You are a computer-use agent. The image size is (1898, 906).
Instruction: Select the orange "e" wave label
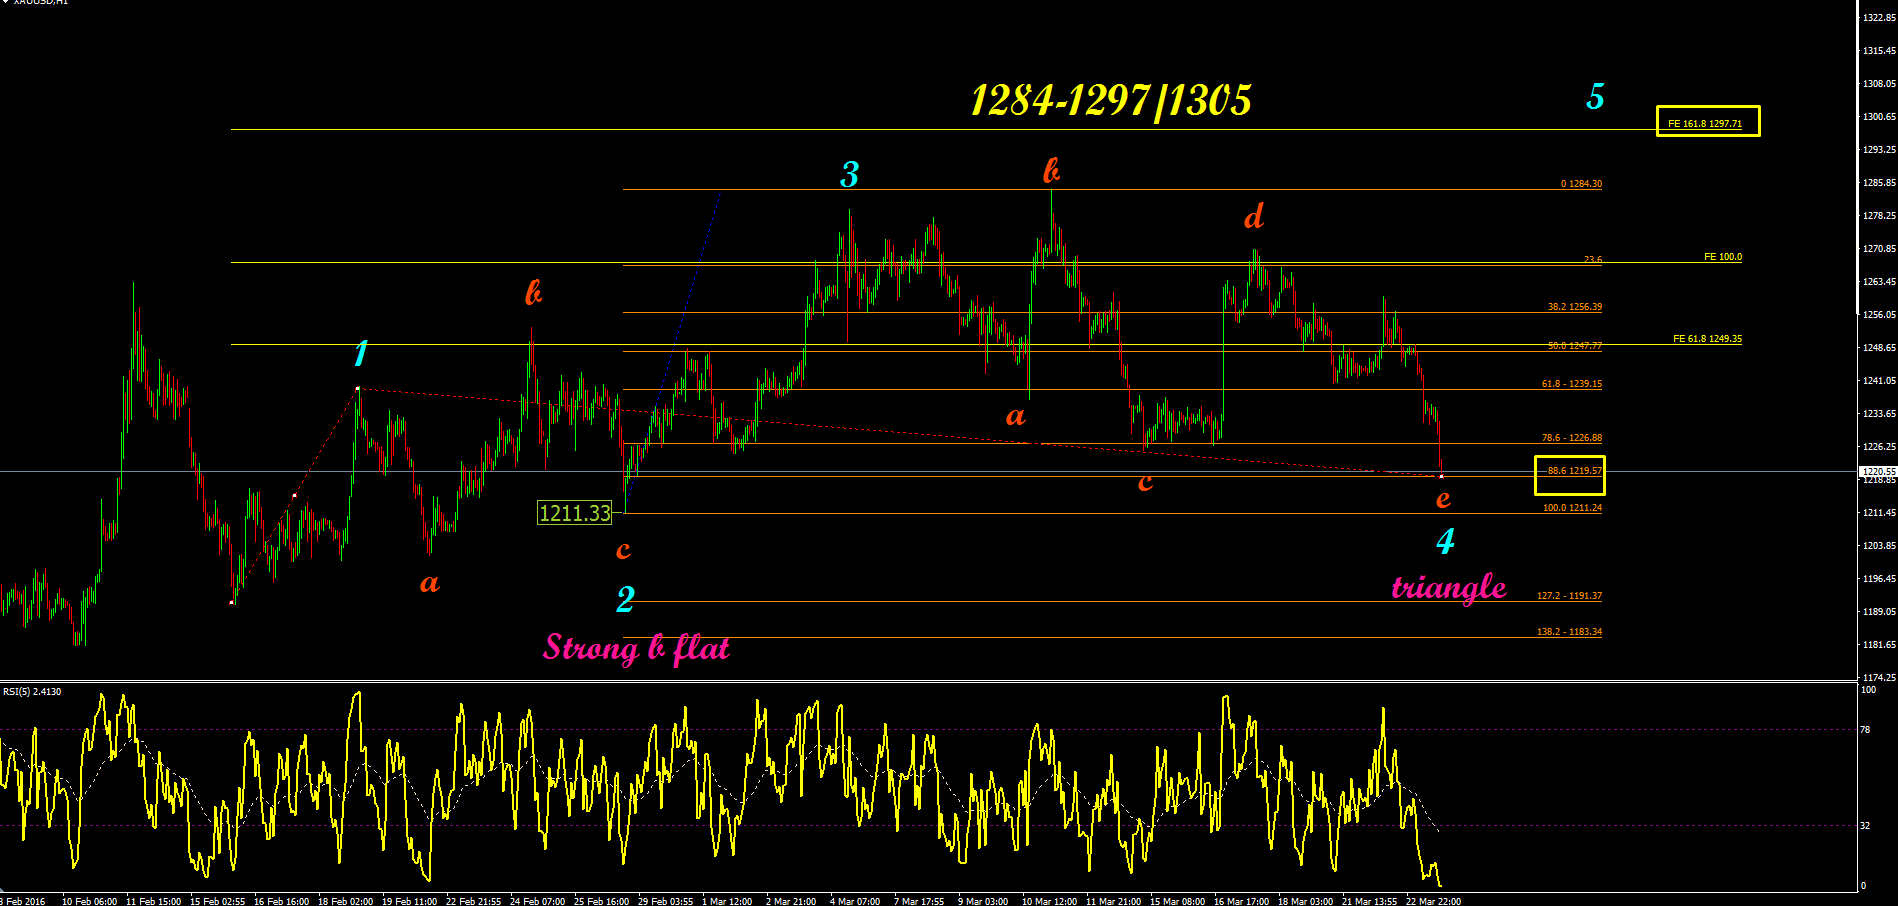pos(1443,499)
